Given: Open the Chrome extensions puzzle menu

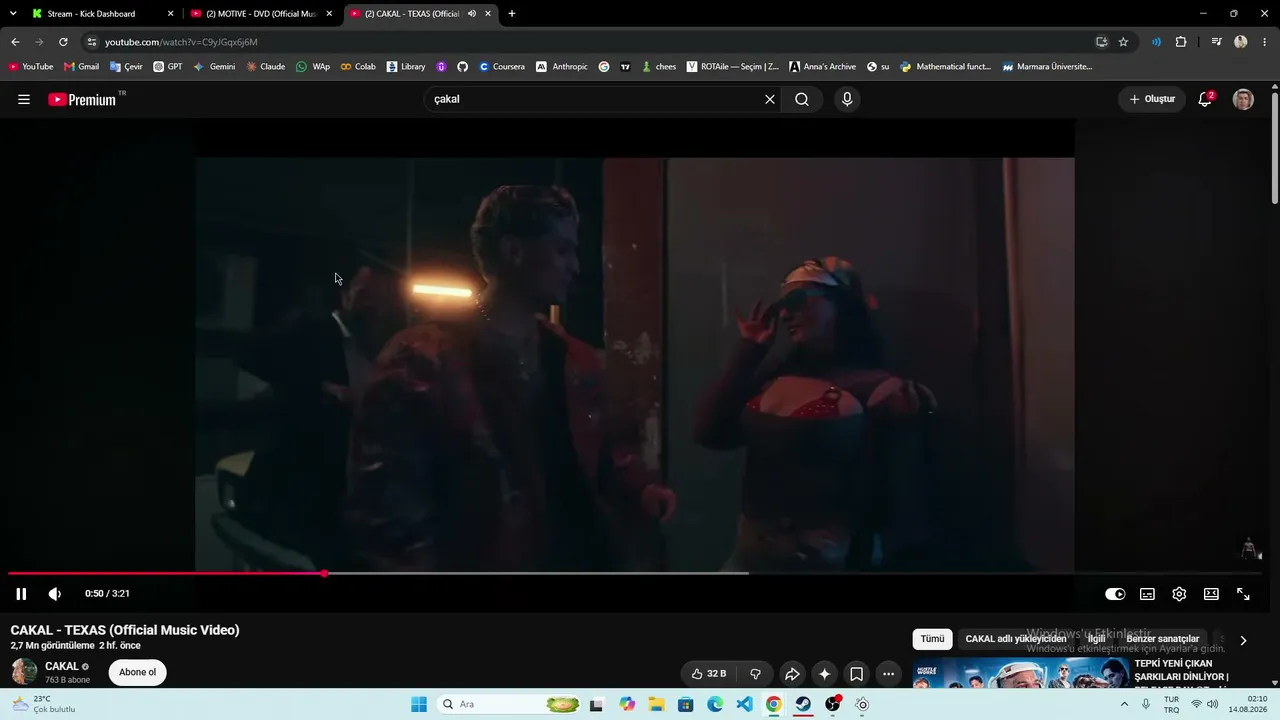Looking at the screenshot, I should tap(1181, 42).
